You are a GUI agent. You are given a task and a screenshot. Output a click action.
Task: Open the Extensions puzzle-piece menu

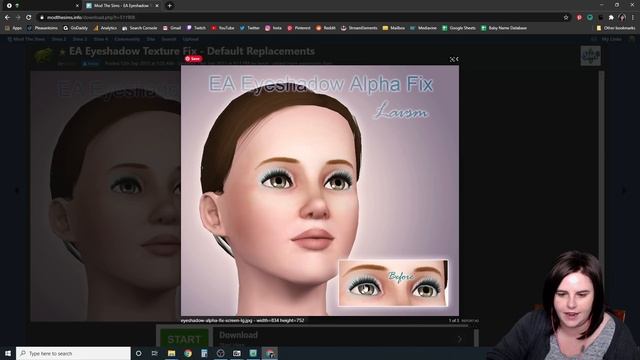[611, 18]
